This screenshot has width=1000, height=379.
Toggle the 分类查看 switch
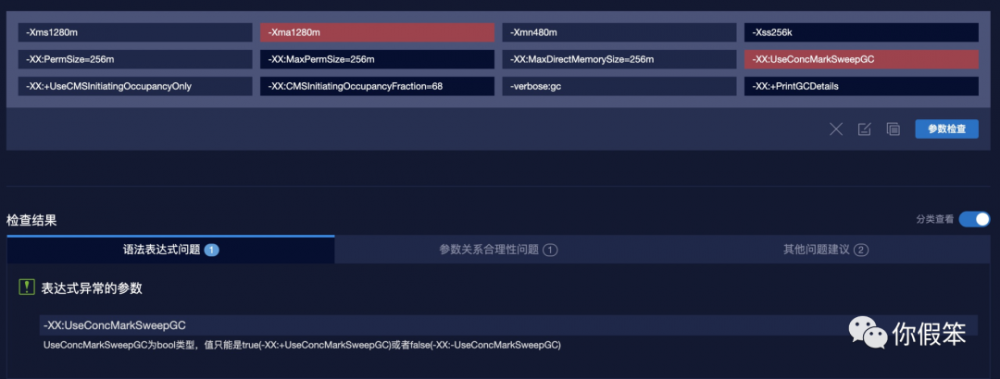coord(974,219)
